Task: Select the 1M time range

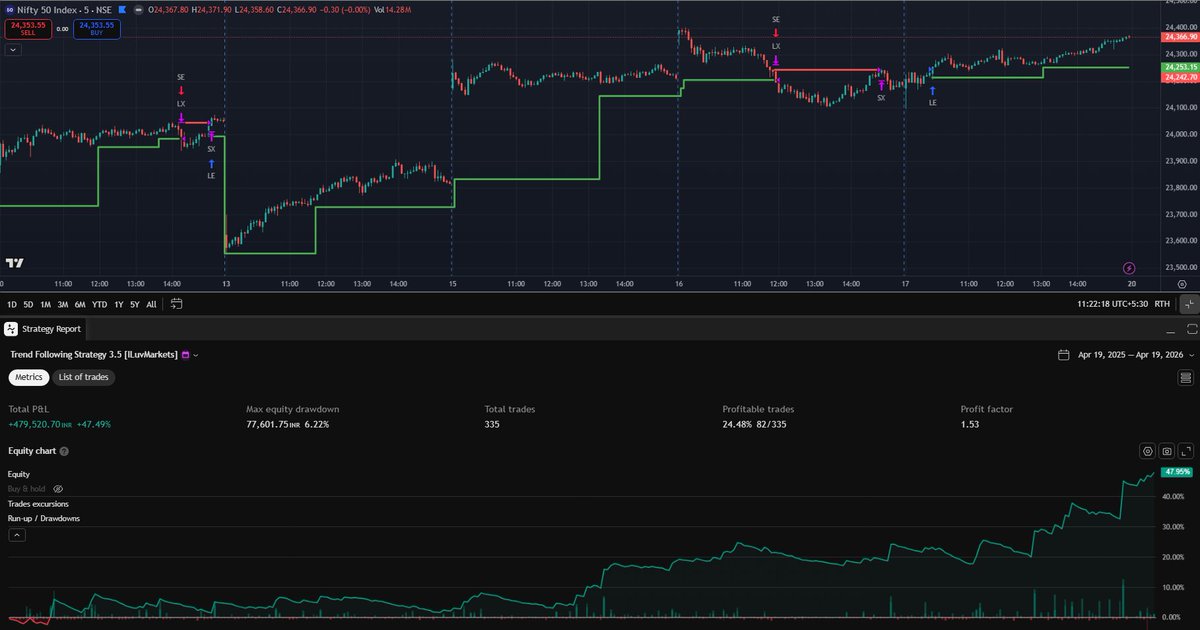Action: (45, 304)
